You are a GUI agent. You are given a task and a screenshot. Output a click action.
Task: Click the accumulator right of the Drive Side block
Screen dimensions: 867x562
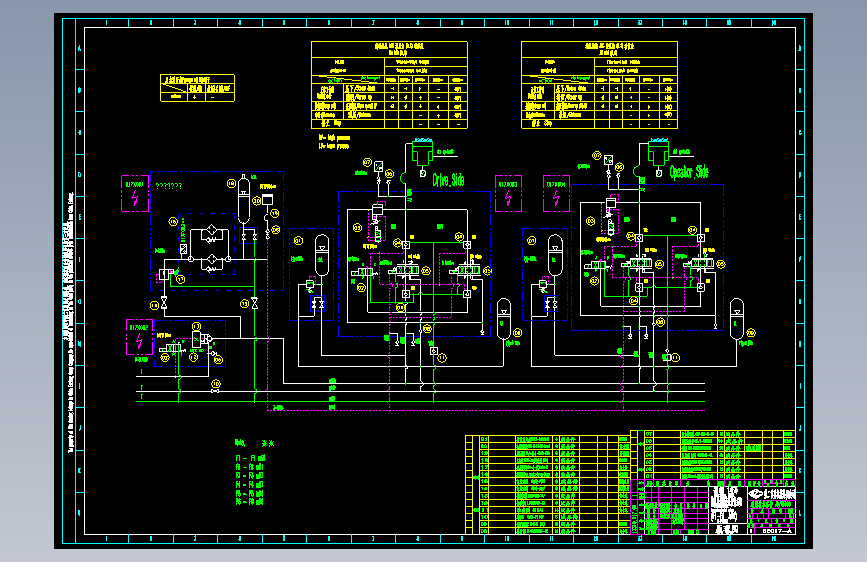[504, 319]
